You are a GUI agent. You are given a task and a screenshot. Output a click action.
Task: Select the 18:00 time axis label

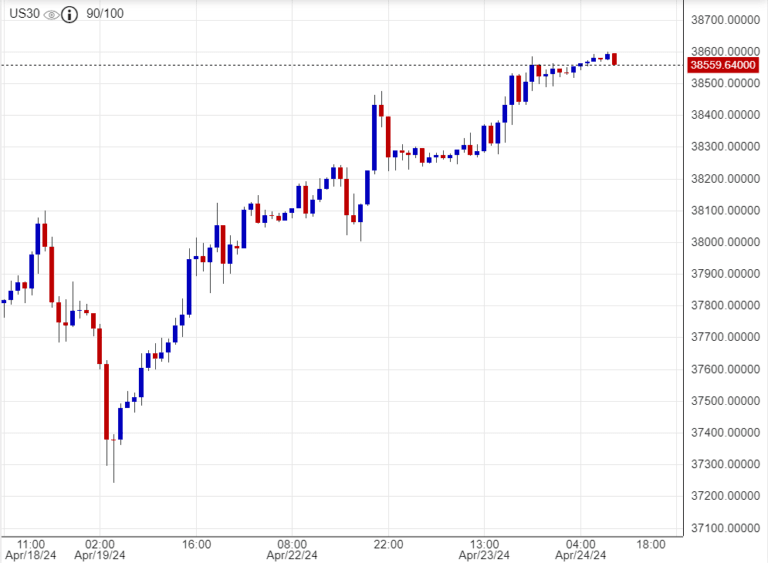[651, 544]
